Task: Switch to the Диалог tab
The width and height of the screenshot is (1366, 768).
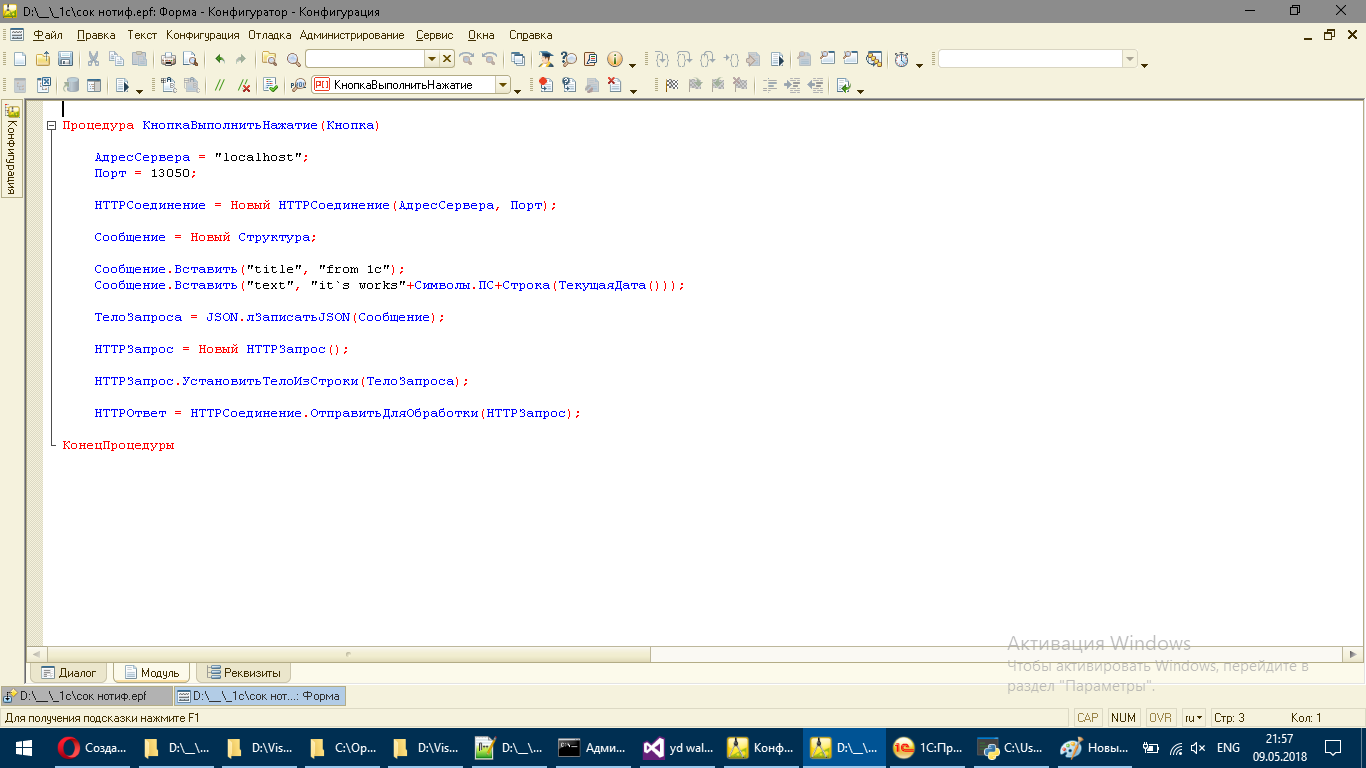Action: [x=69, y=673]
